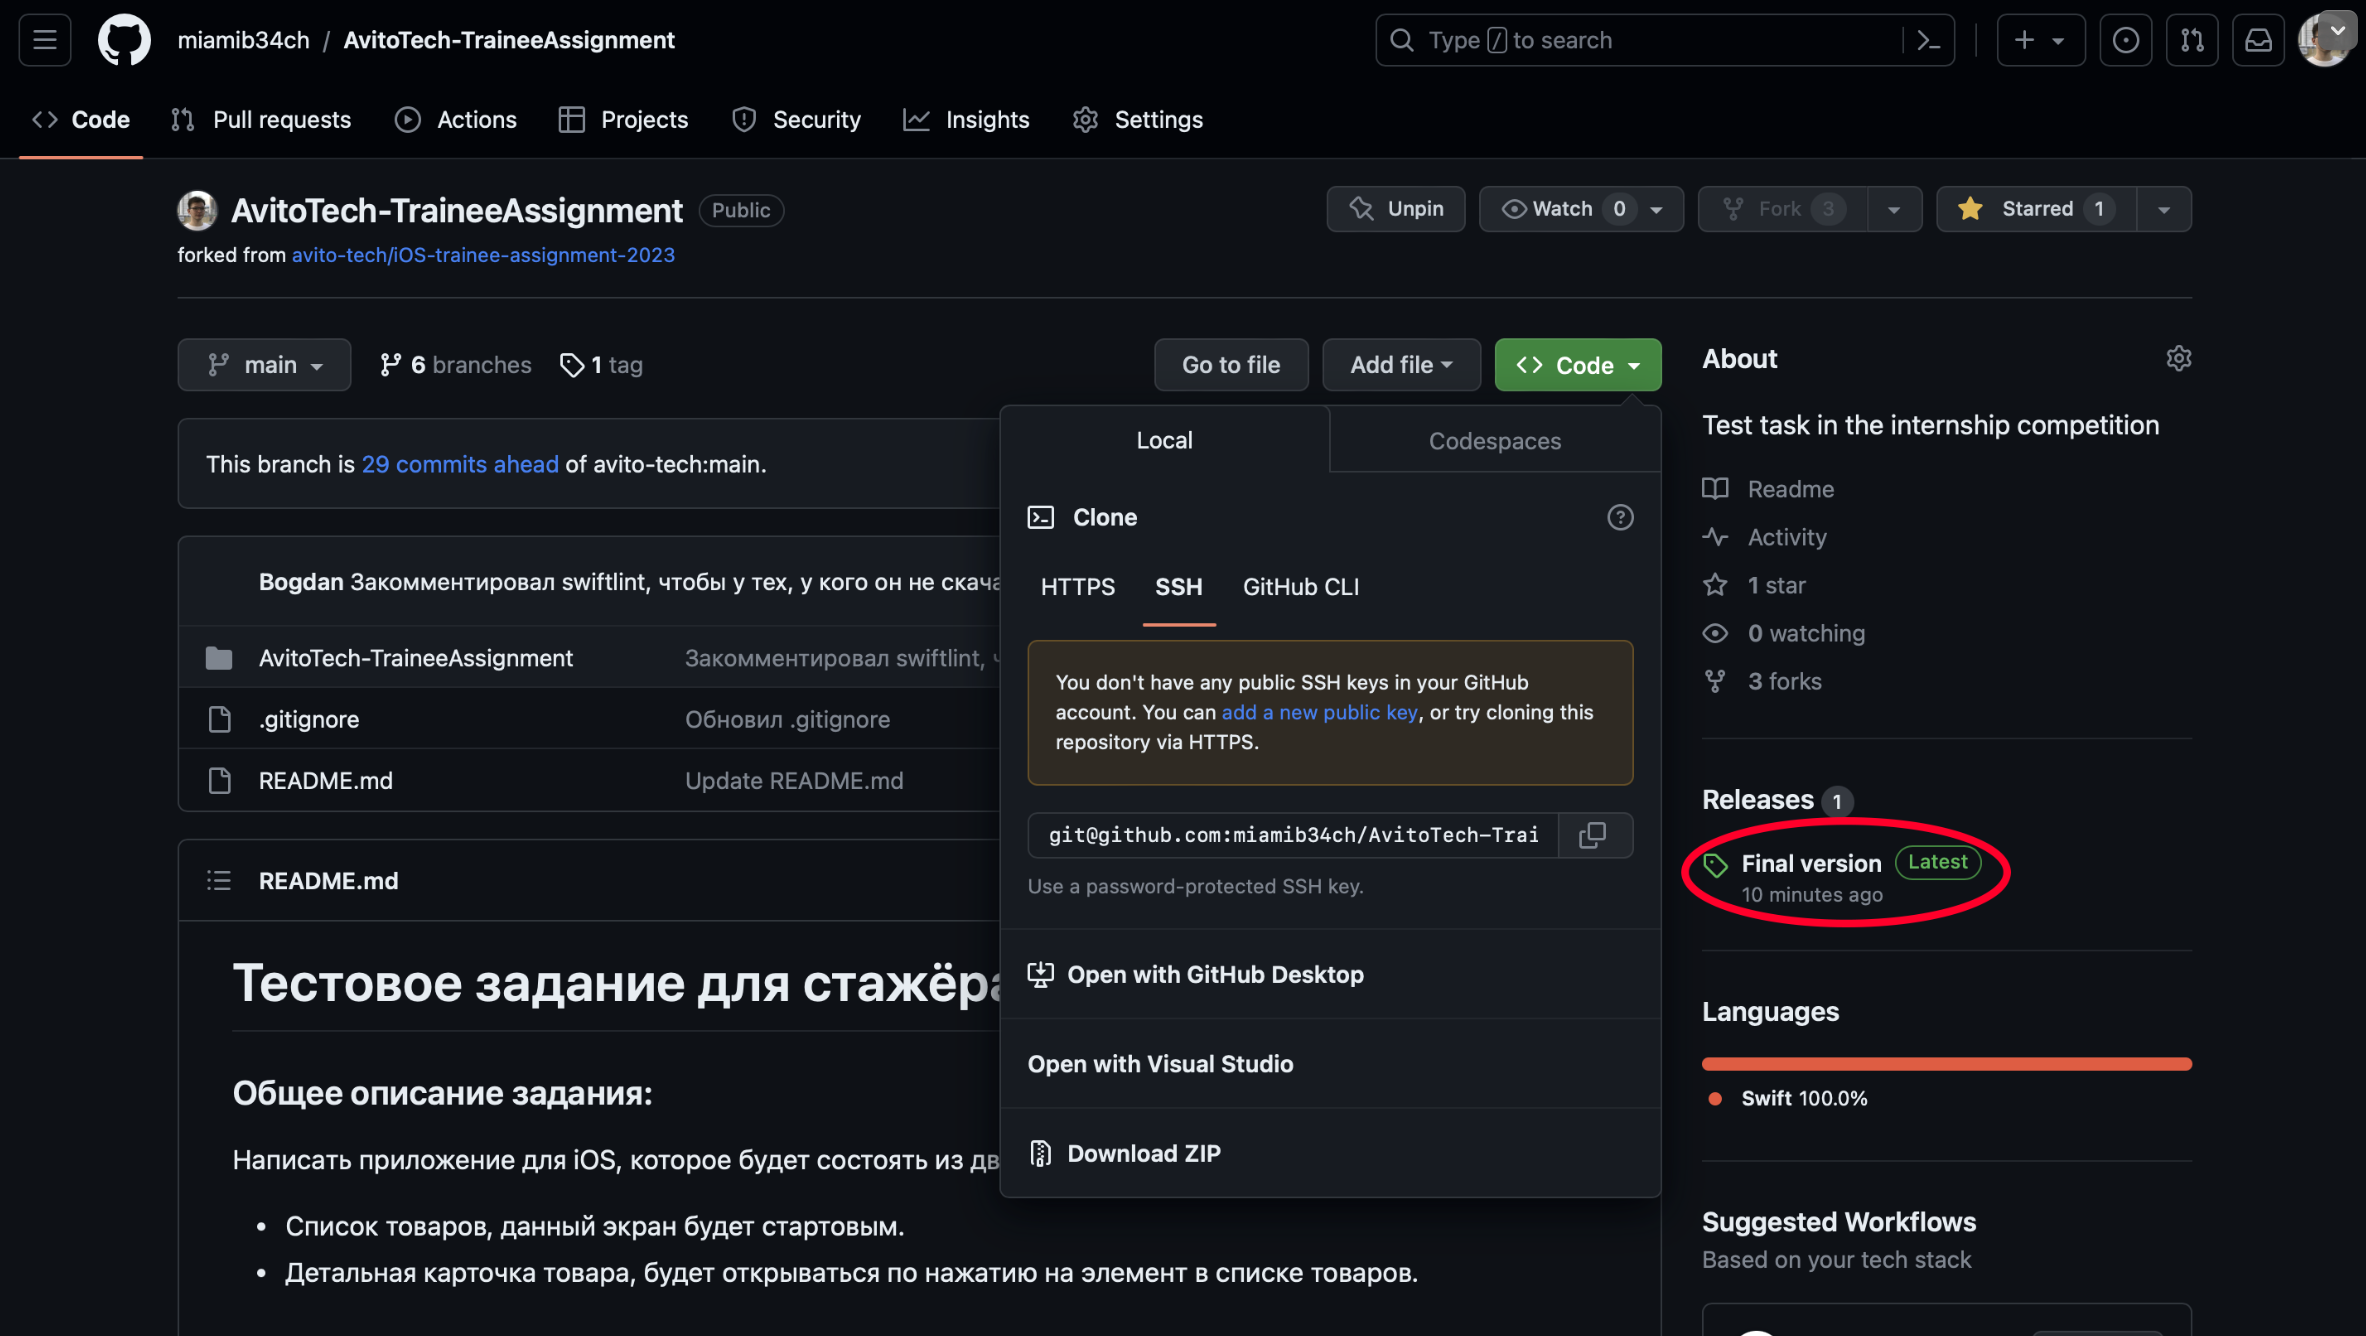
Task: Open the Clone help question mark icon
Action: point(1620,517)
